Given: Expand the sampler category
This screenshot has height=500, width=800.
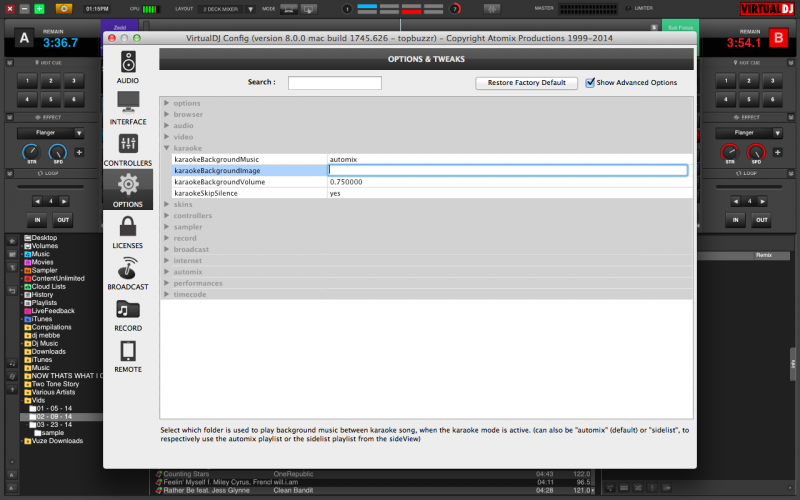Looking at the screenshot, I should 166,227.
